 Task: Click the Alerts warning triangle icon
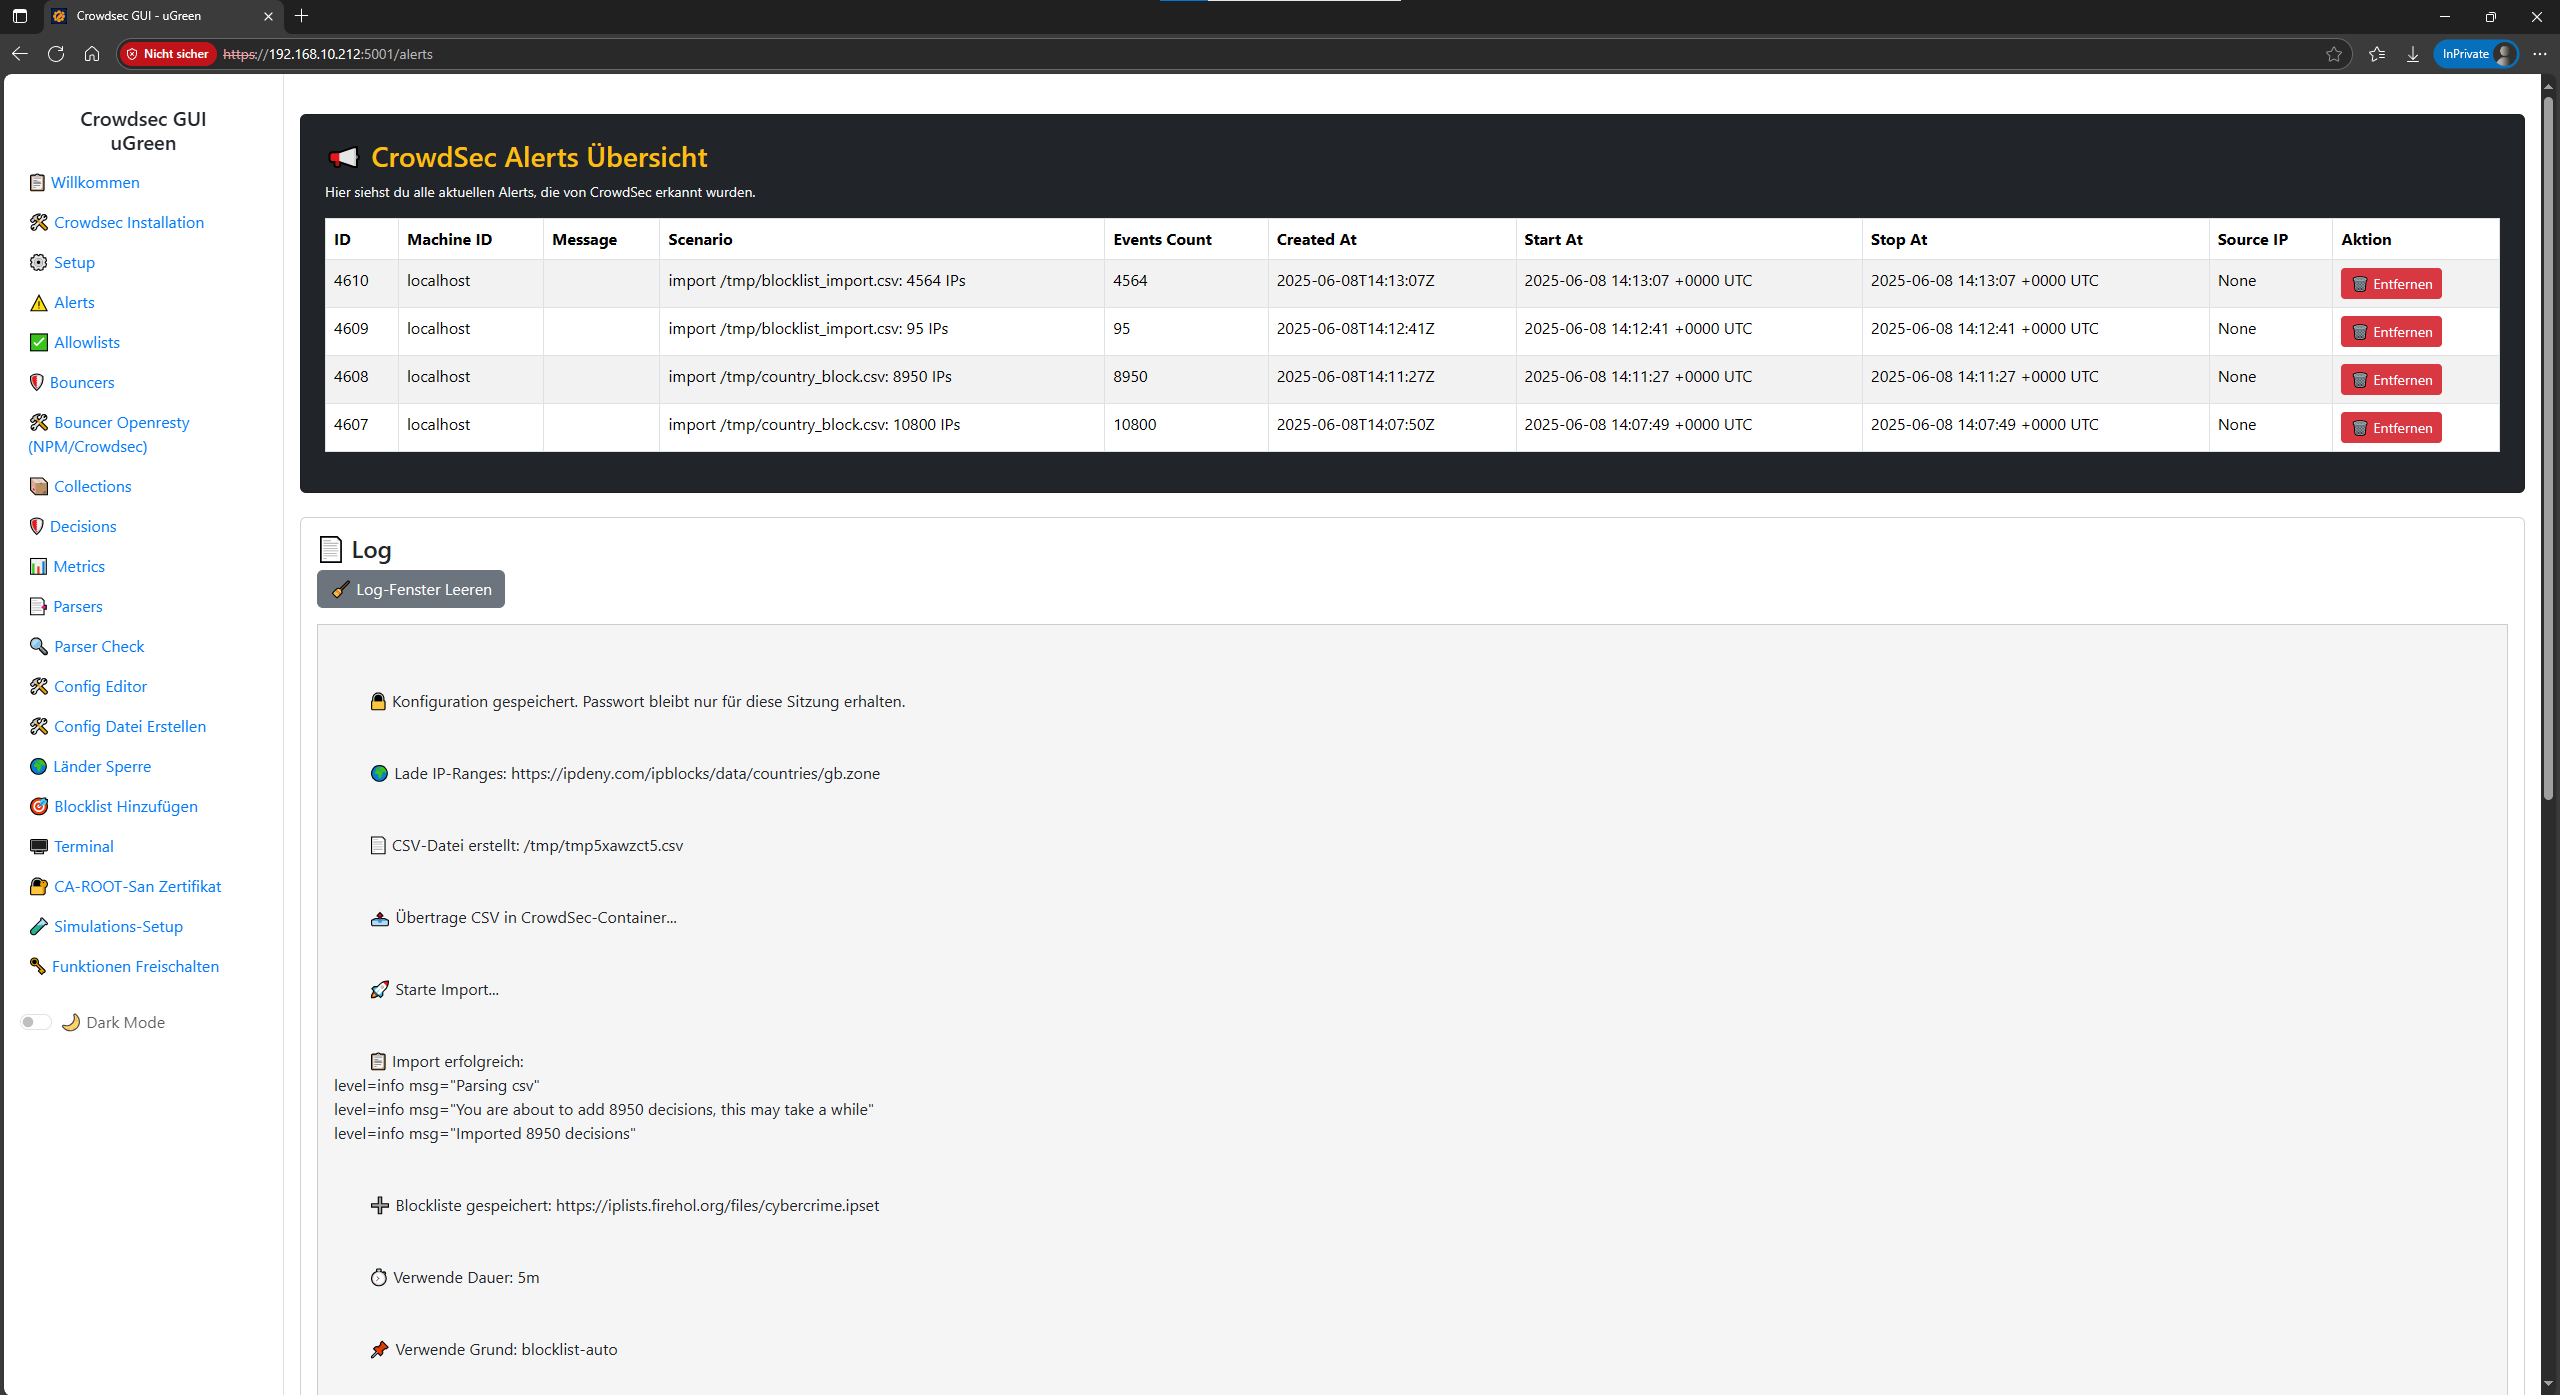pyautogui.click(x=38, y=302)
